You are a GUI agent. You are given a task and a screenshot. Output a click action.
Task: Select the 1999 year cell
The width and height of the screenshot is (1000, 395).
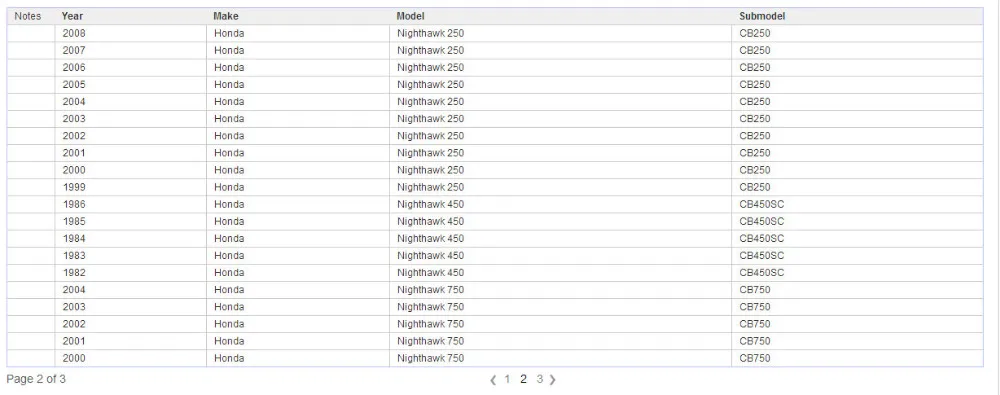[74, 187]
